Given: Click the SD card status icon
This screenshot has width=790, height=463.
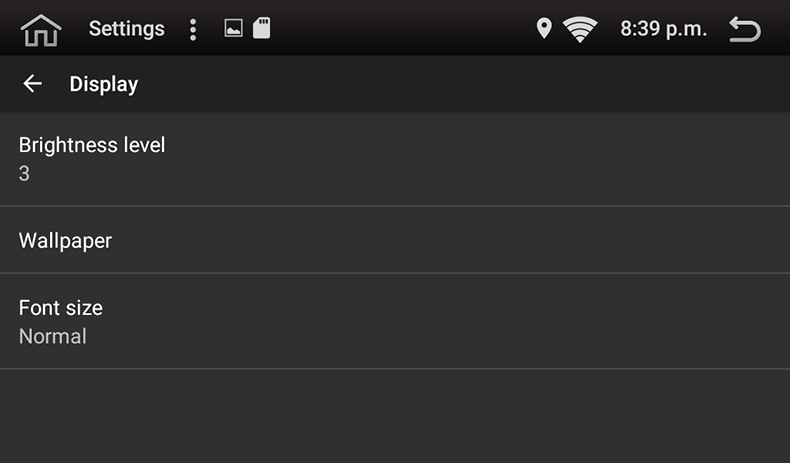Looking at the screenshot, I should pos(261,29).
